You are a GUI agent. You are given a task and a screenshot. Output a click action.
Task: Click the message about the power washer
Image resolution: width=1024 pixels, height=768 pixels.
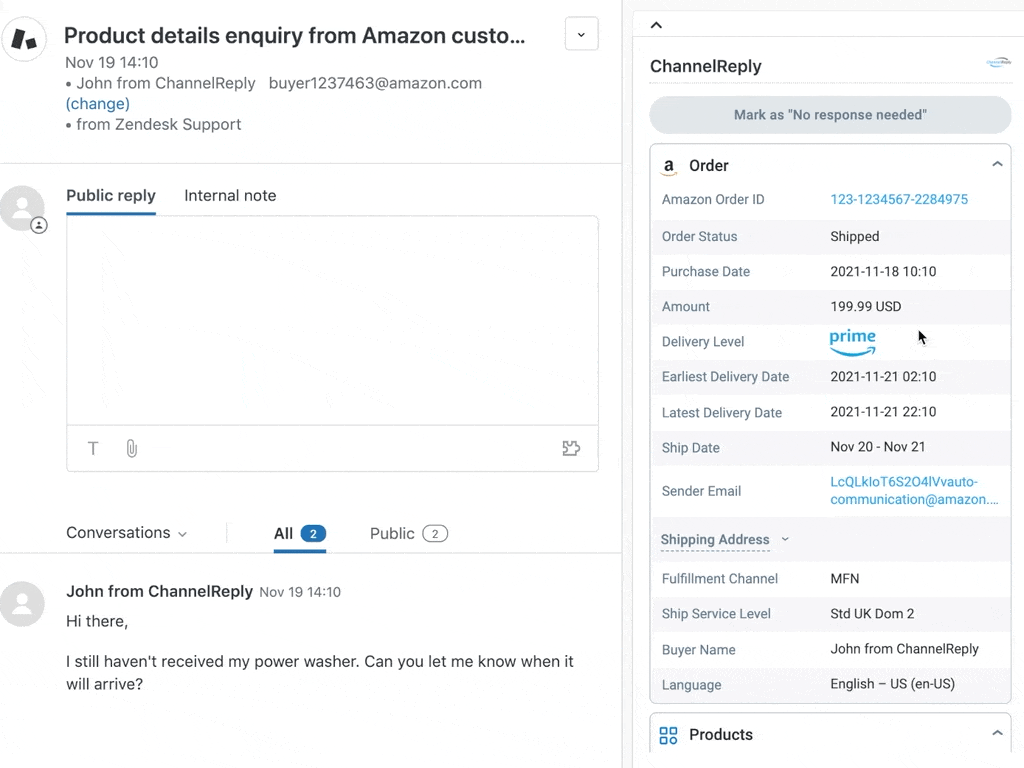tap(320, 673)
